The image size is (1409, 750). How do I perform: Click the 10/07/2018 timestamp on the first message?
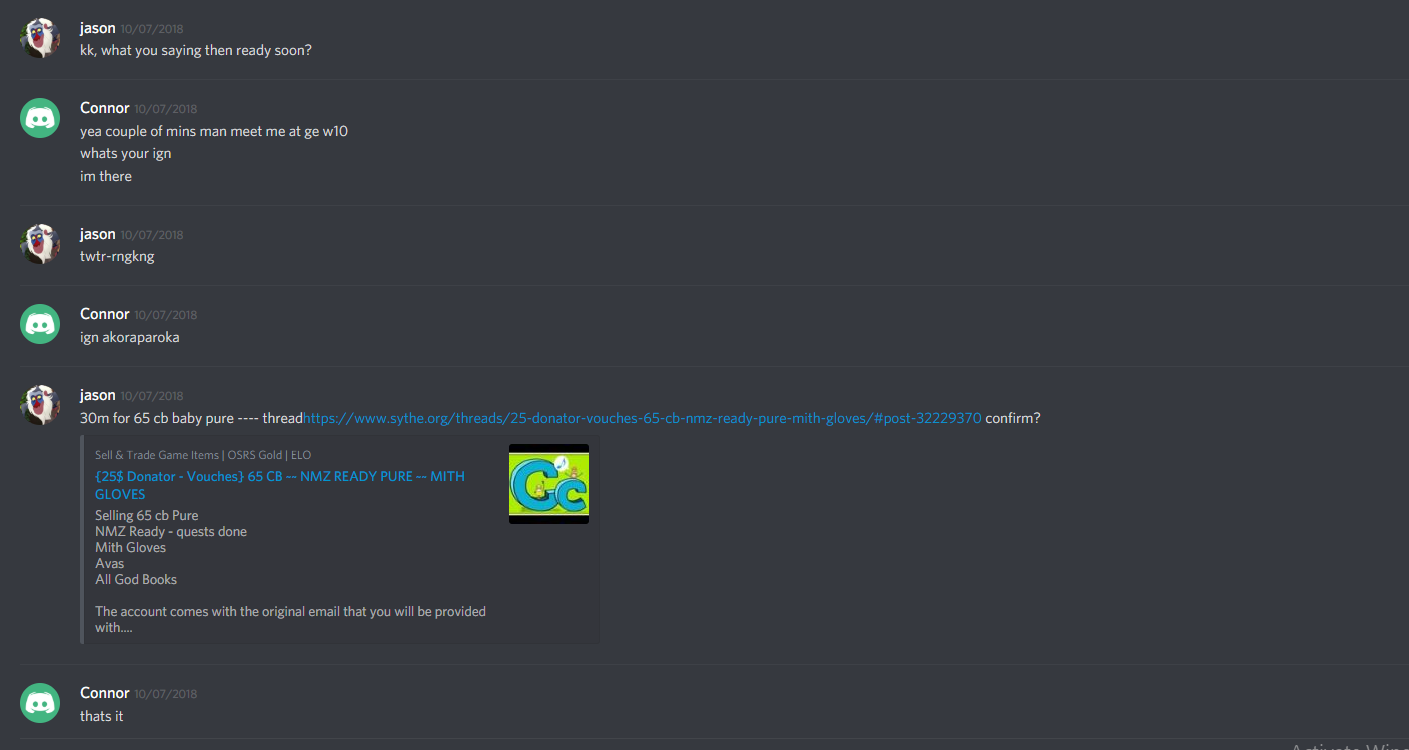coord(152,29)
